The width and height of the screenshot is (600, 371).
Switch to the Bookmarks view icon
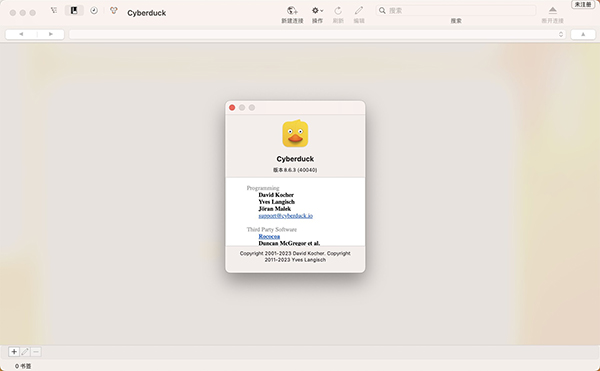click(x=74, y=11)
